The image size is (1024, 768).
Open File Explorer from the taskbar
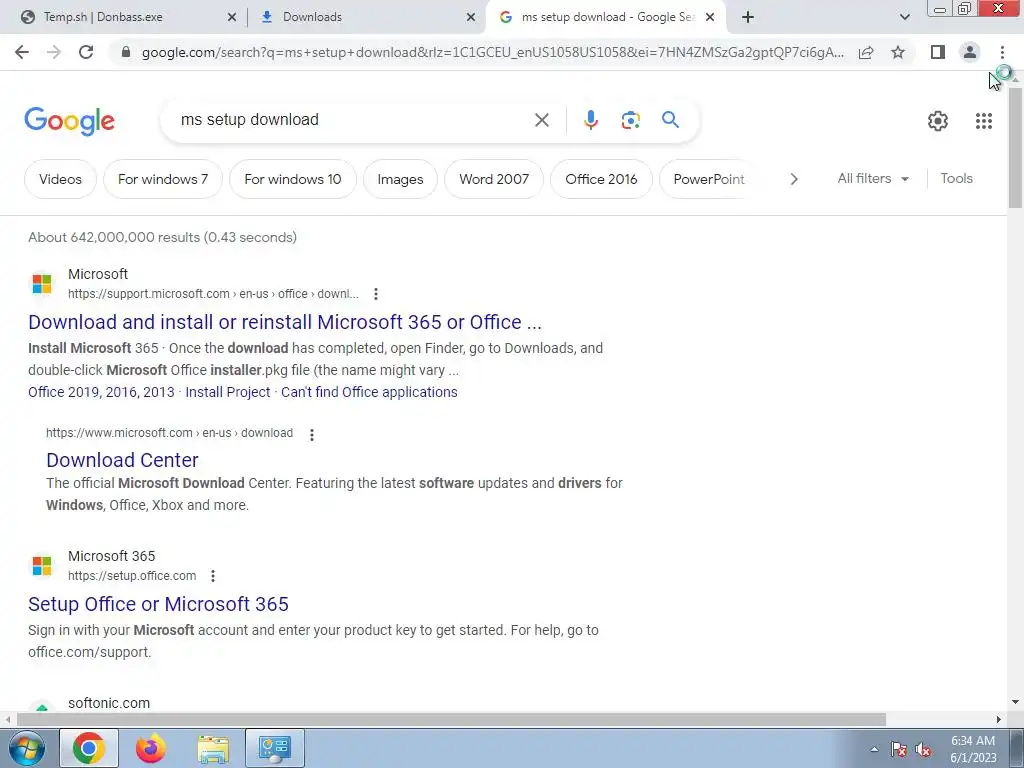(213, 748)
